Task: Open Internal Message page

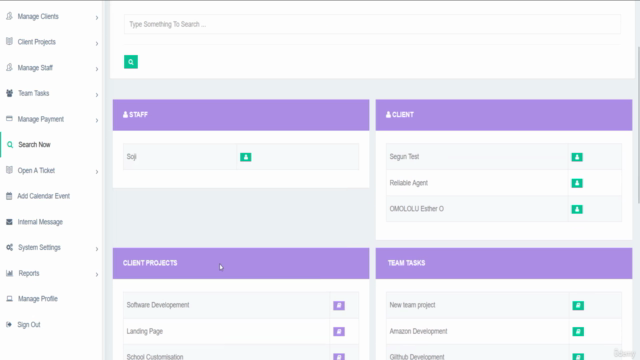Action: 40,222
